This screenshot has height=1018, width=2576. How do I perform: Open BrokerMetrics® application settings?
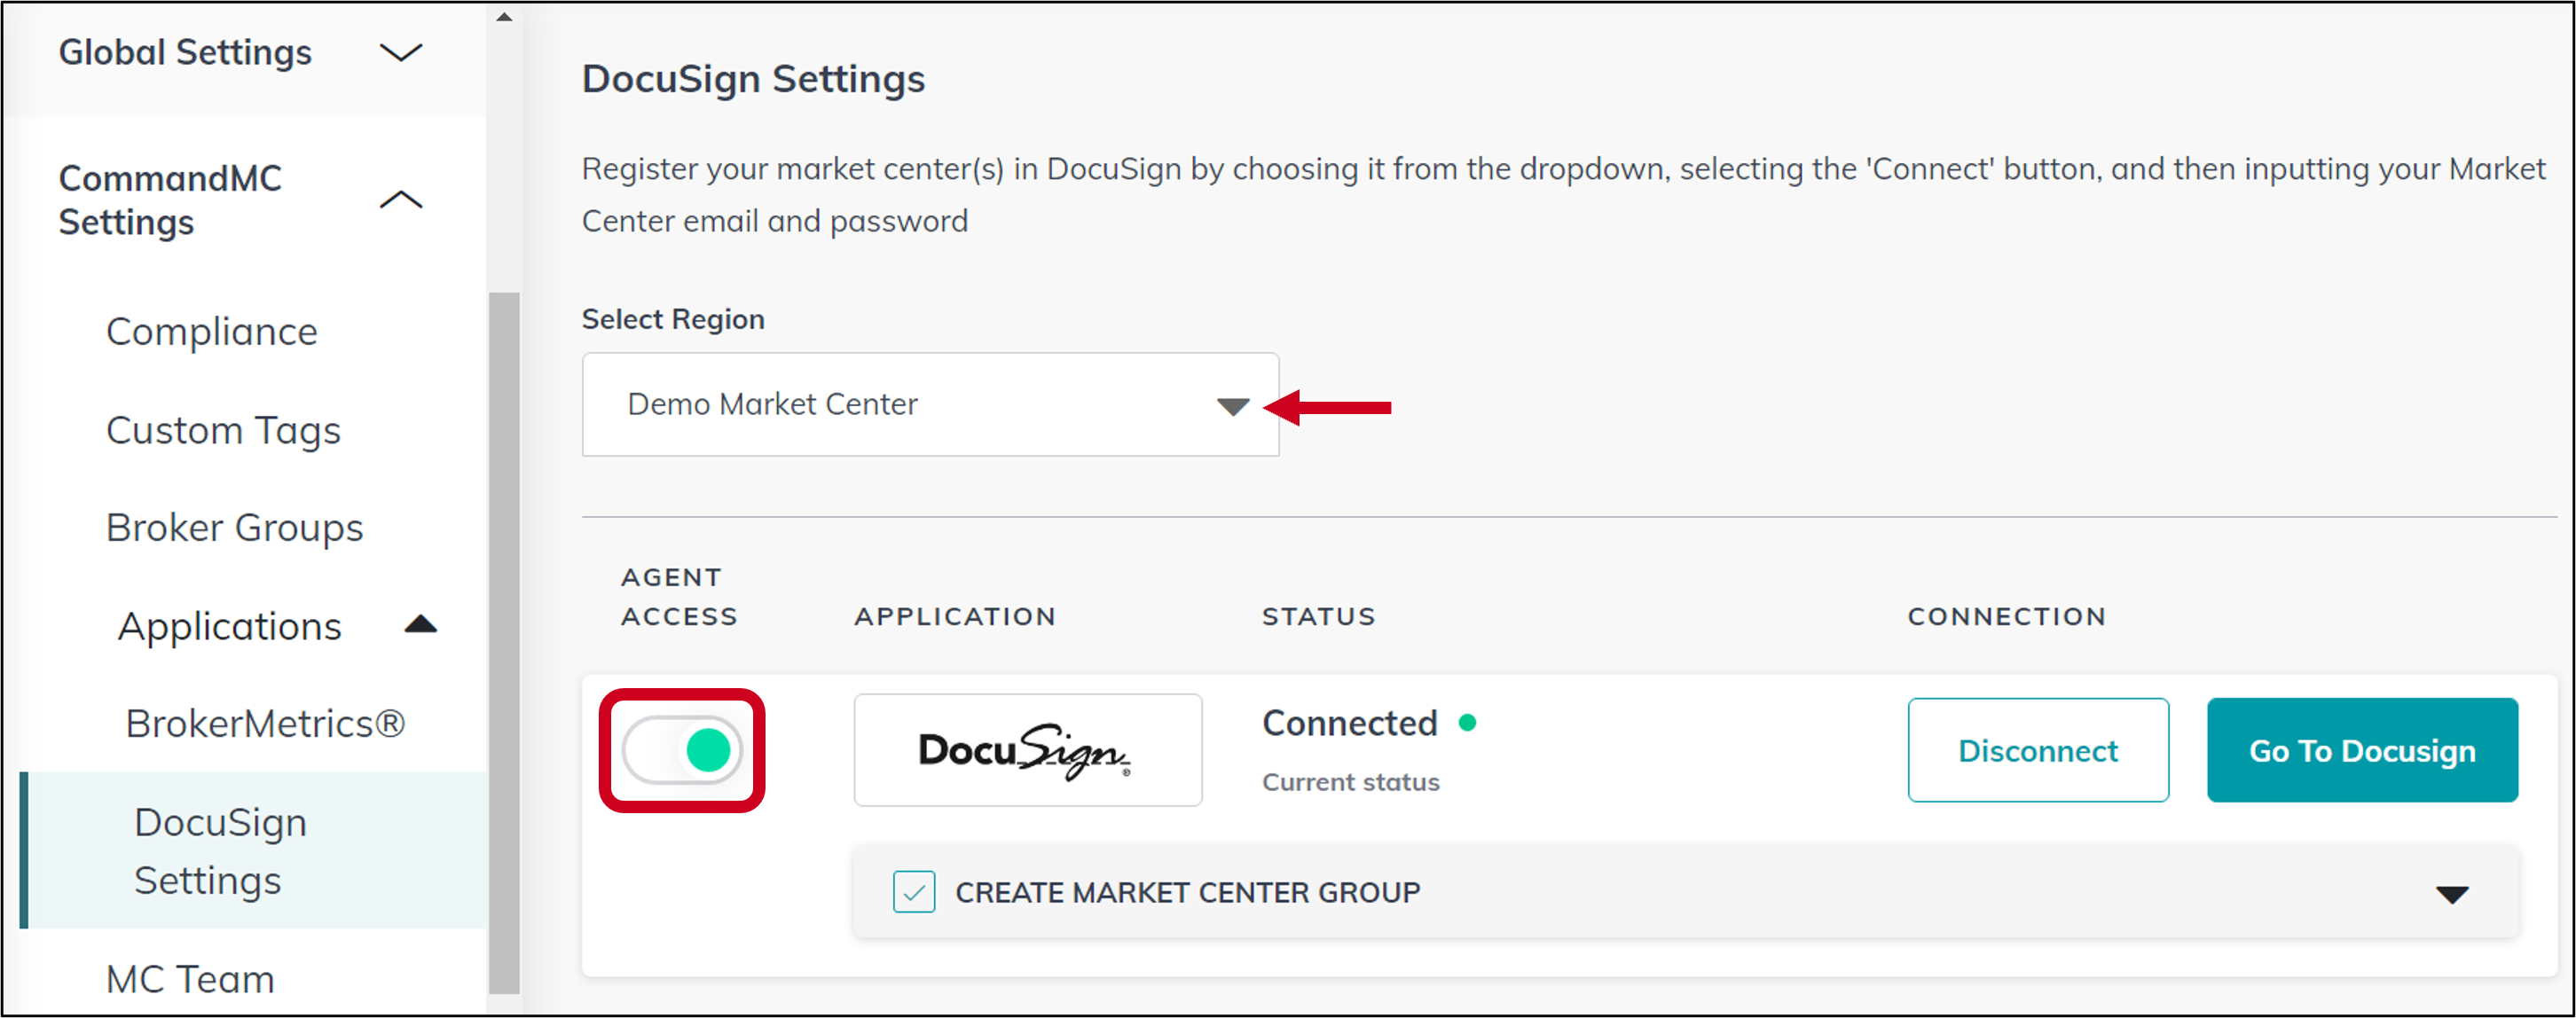265,722
